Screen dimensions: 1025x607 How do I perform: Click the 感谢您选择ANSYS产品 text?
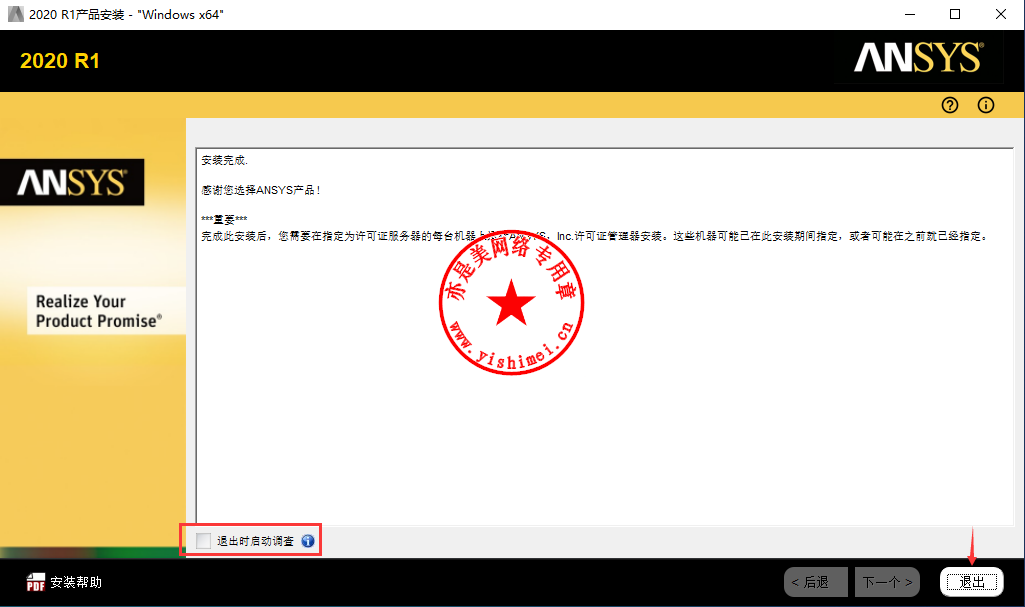261,190
